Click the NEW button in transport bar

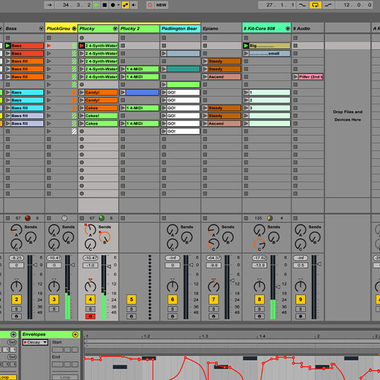[x=161, y=5]
